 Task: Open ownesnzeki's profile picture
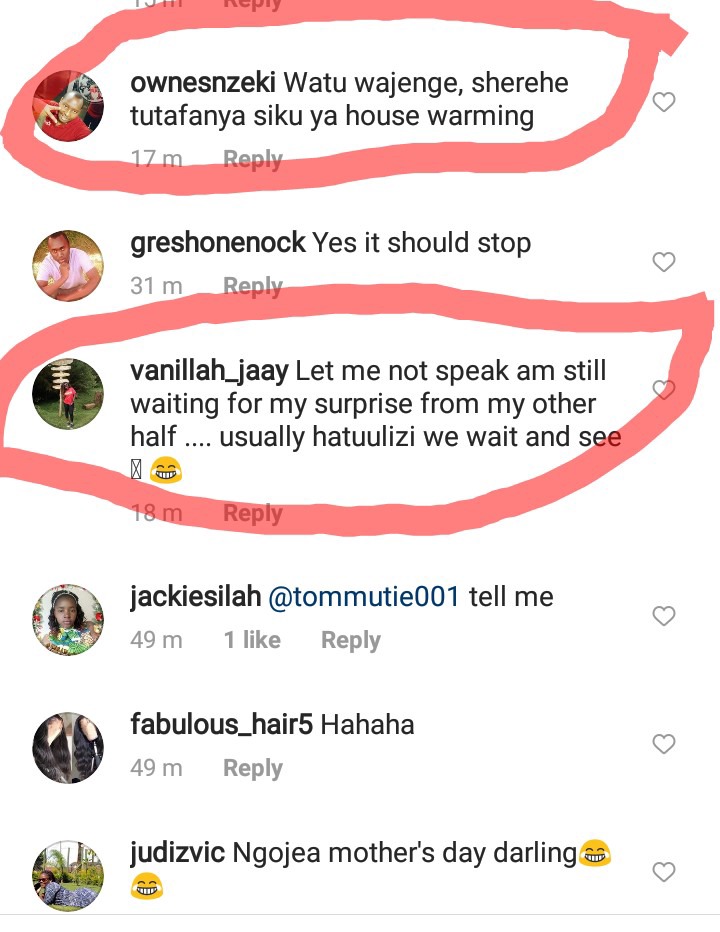point(68,106)
